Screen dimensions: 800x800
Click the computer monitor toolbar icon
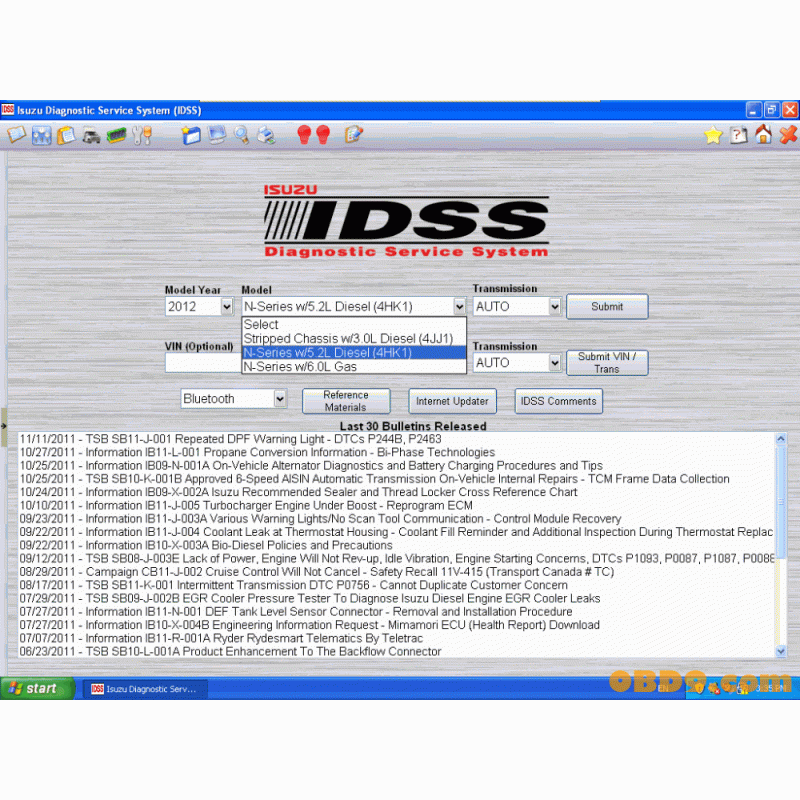pos(216,135)
